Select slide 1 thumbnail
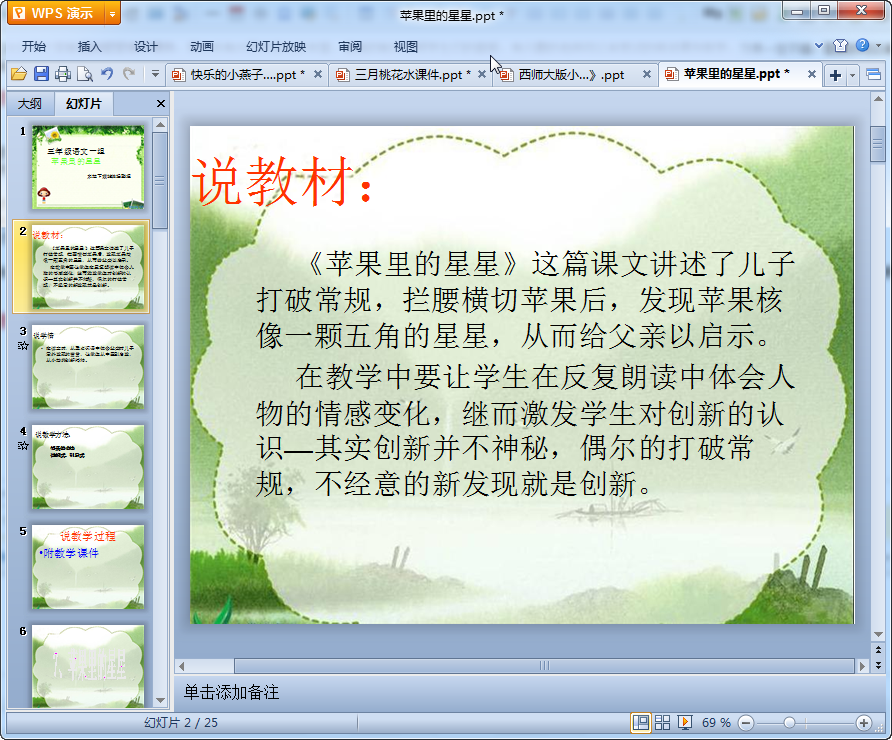This screenshot has height=740, width=892. 88,167
